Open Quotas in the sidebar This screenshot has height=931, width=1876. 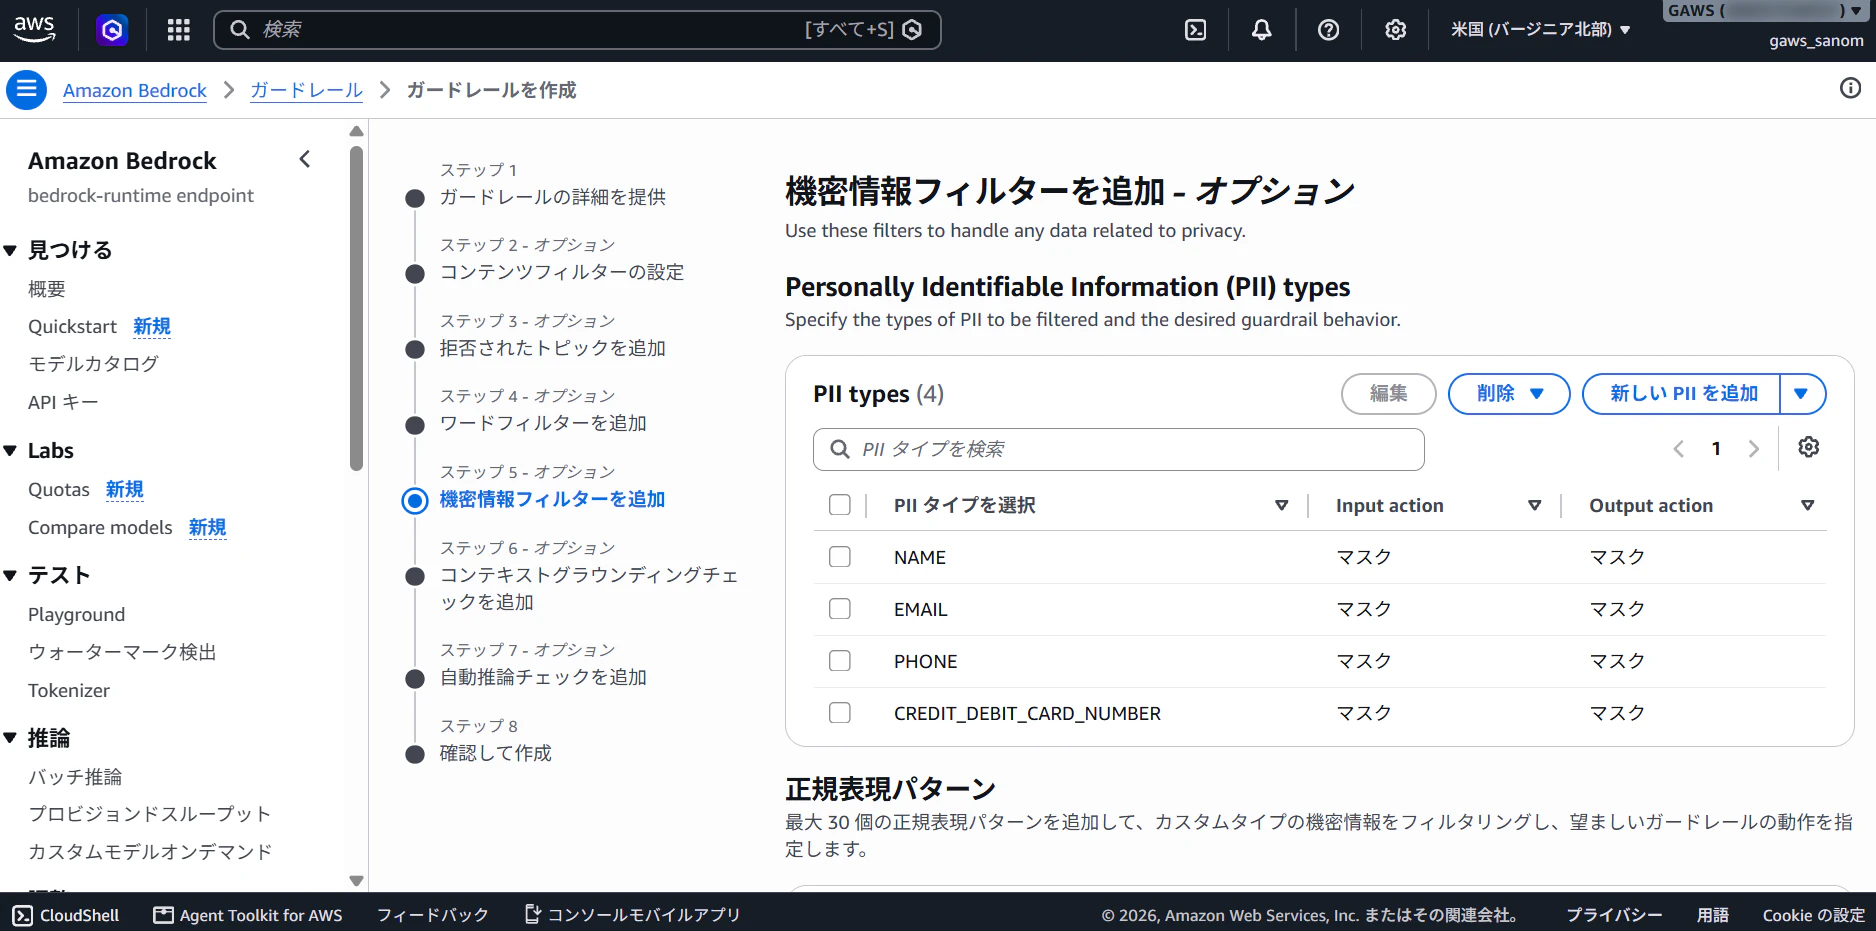click(x=59, y=490)
